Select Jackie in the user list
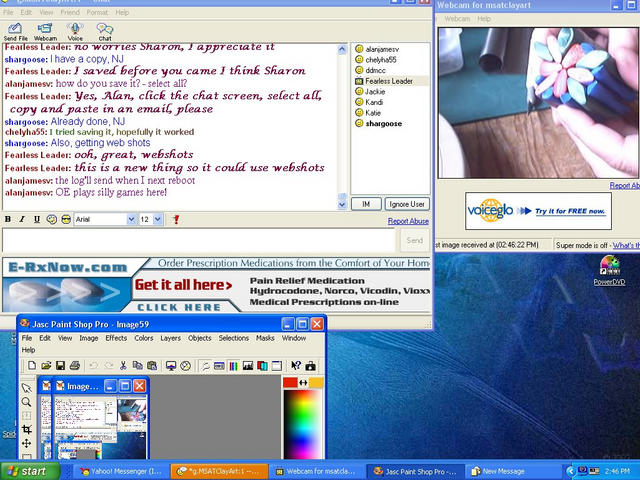 tap(375, 91)
